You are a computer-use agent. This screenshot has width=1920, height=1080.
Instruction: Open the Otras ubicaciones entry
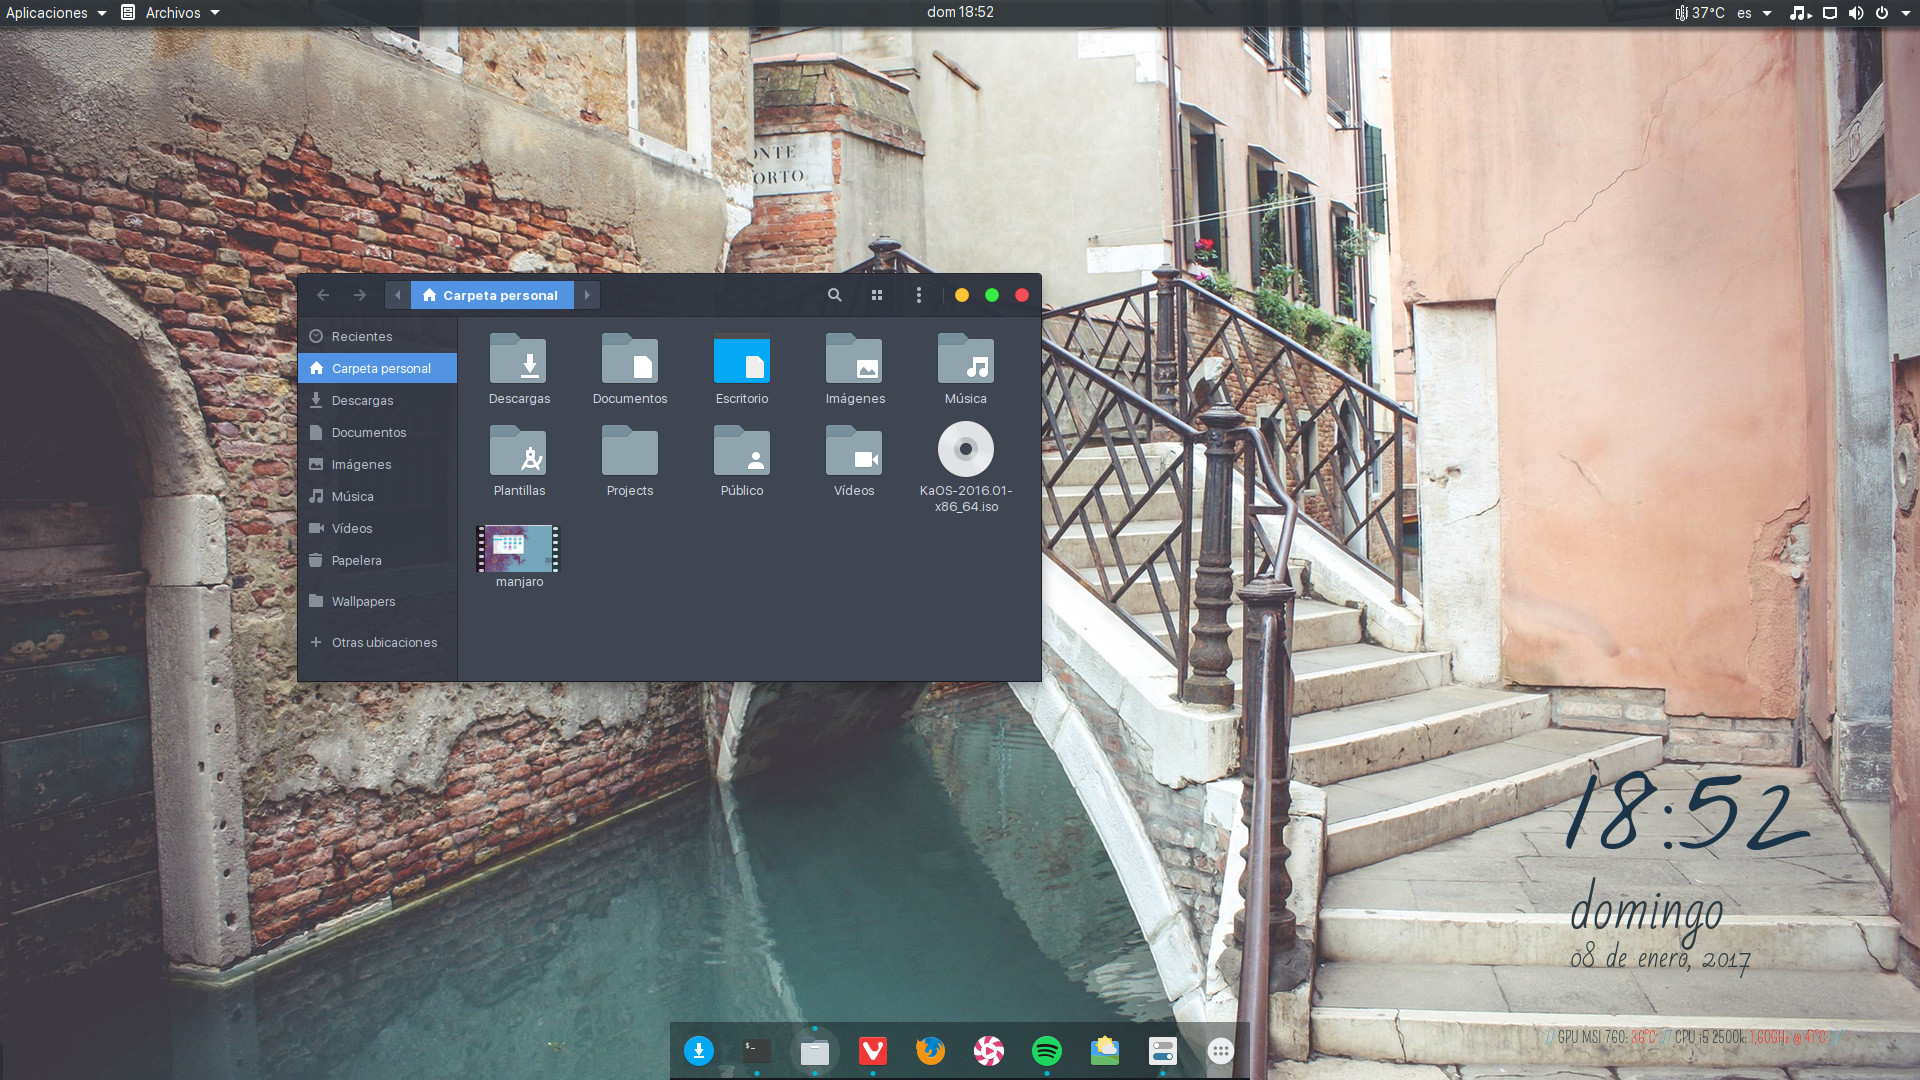point(384,642)
